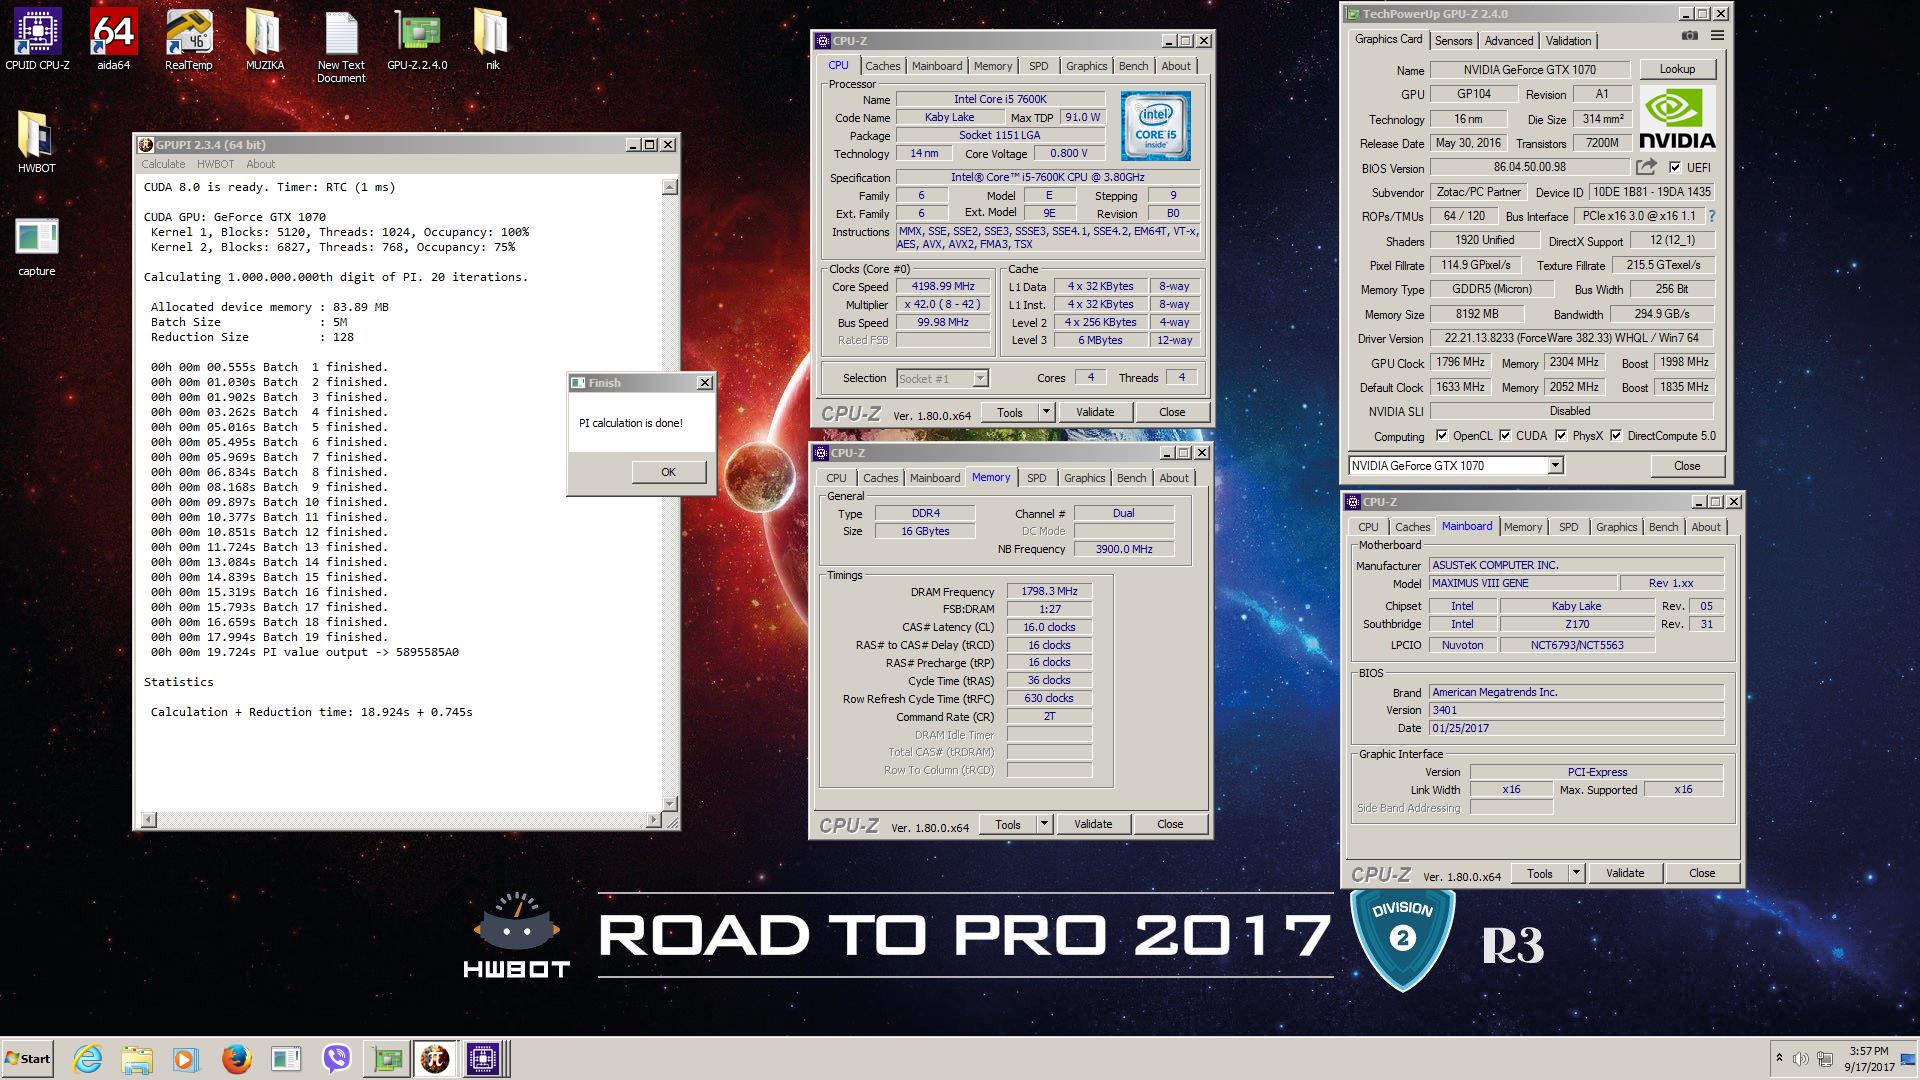
Task: Open the GPU selection dropdown in GPU-Z
Action: (1555, 466)
